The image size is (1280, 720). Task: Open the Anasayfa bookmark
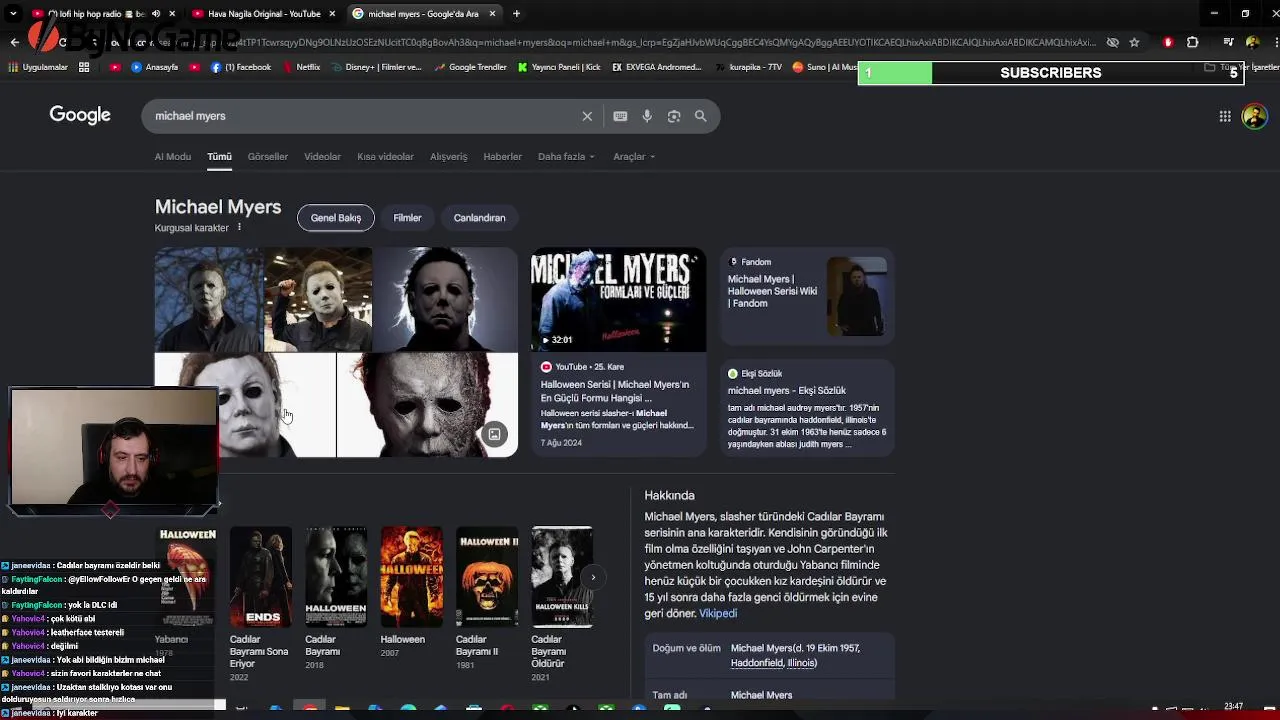click(155, 67)
